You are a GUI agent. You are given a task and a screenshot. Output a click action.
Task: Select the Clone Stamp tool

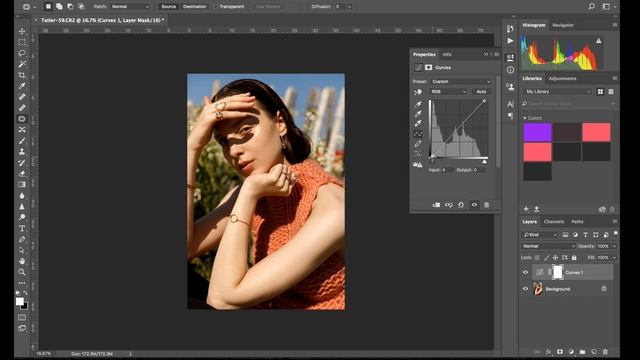(x=22, y=151)
